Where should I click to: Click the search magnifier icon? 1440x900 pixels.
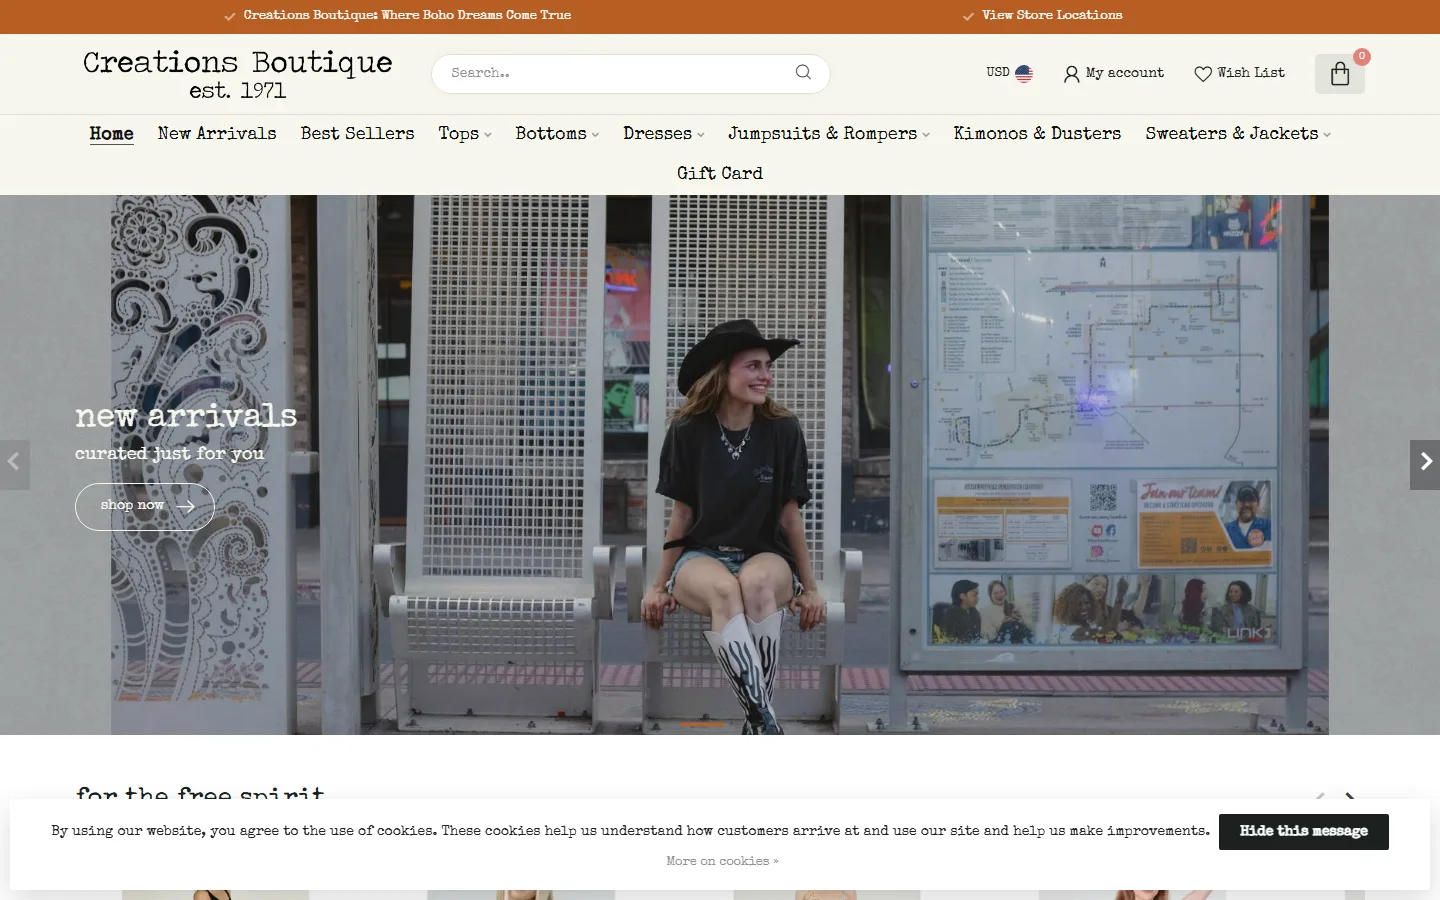[x=803, y=72]
